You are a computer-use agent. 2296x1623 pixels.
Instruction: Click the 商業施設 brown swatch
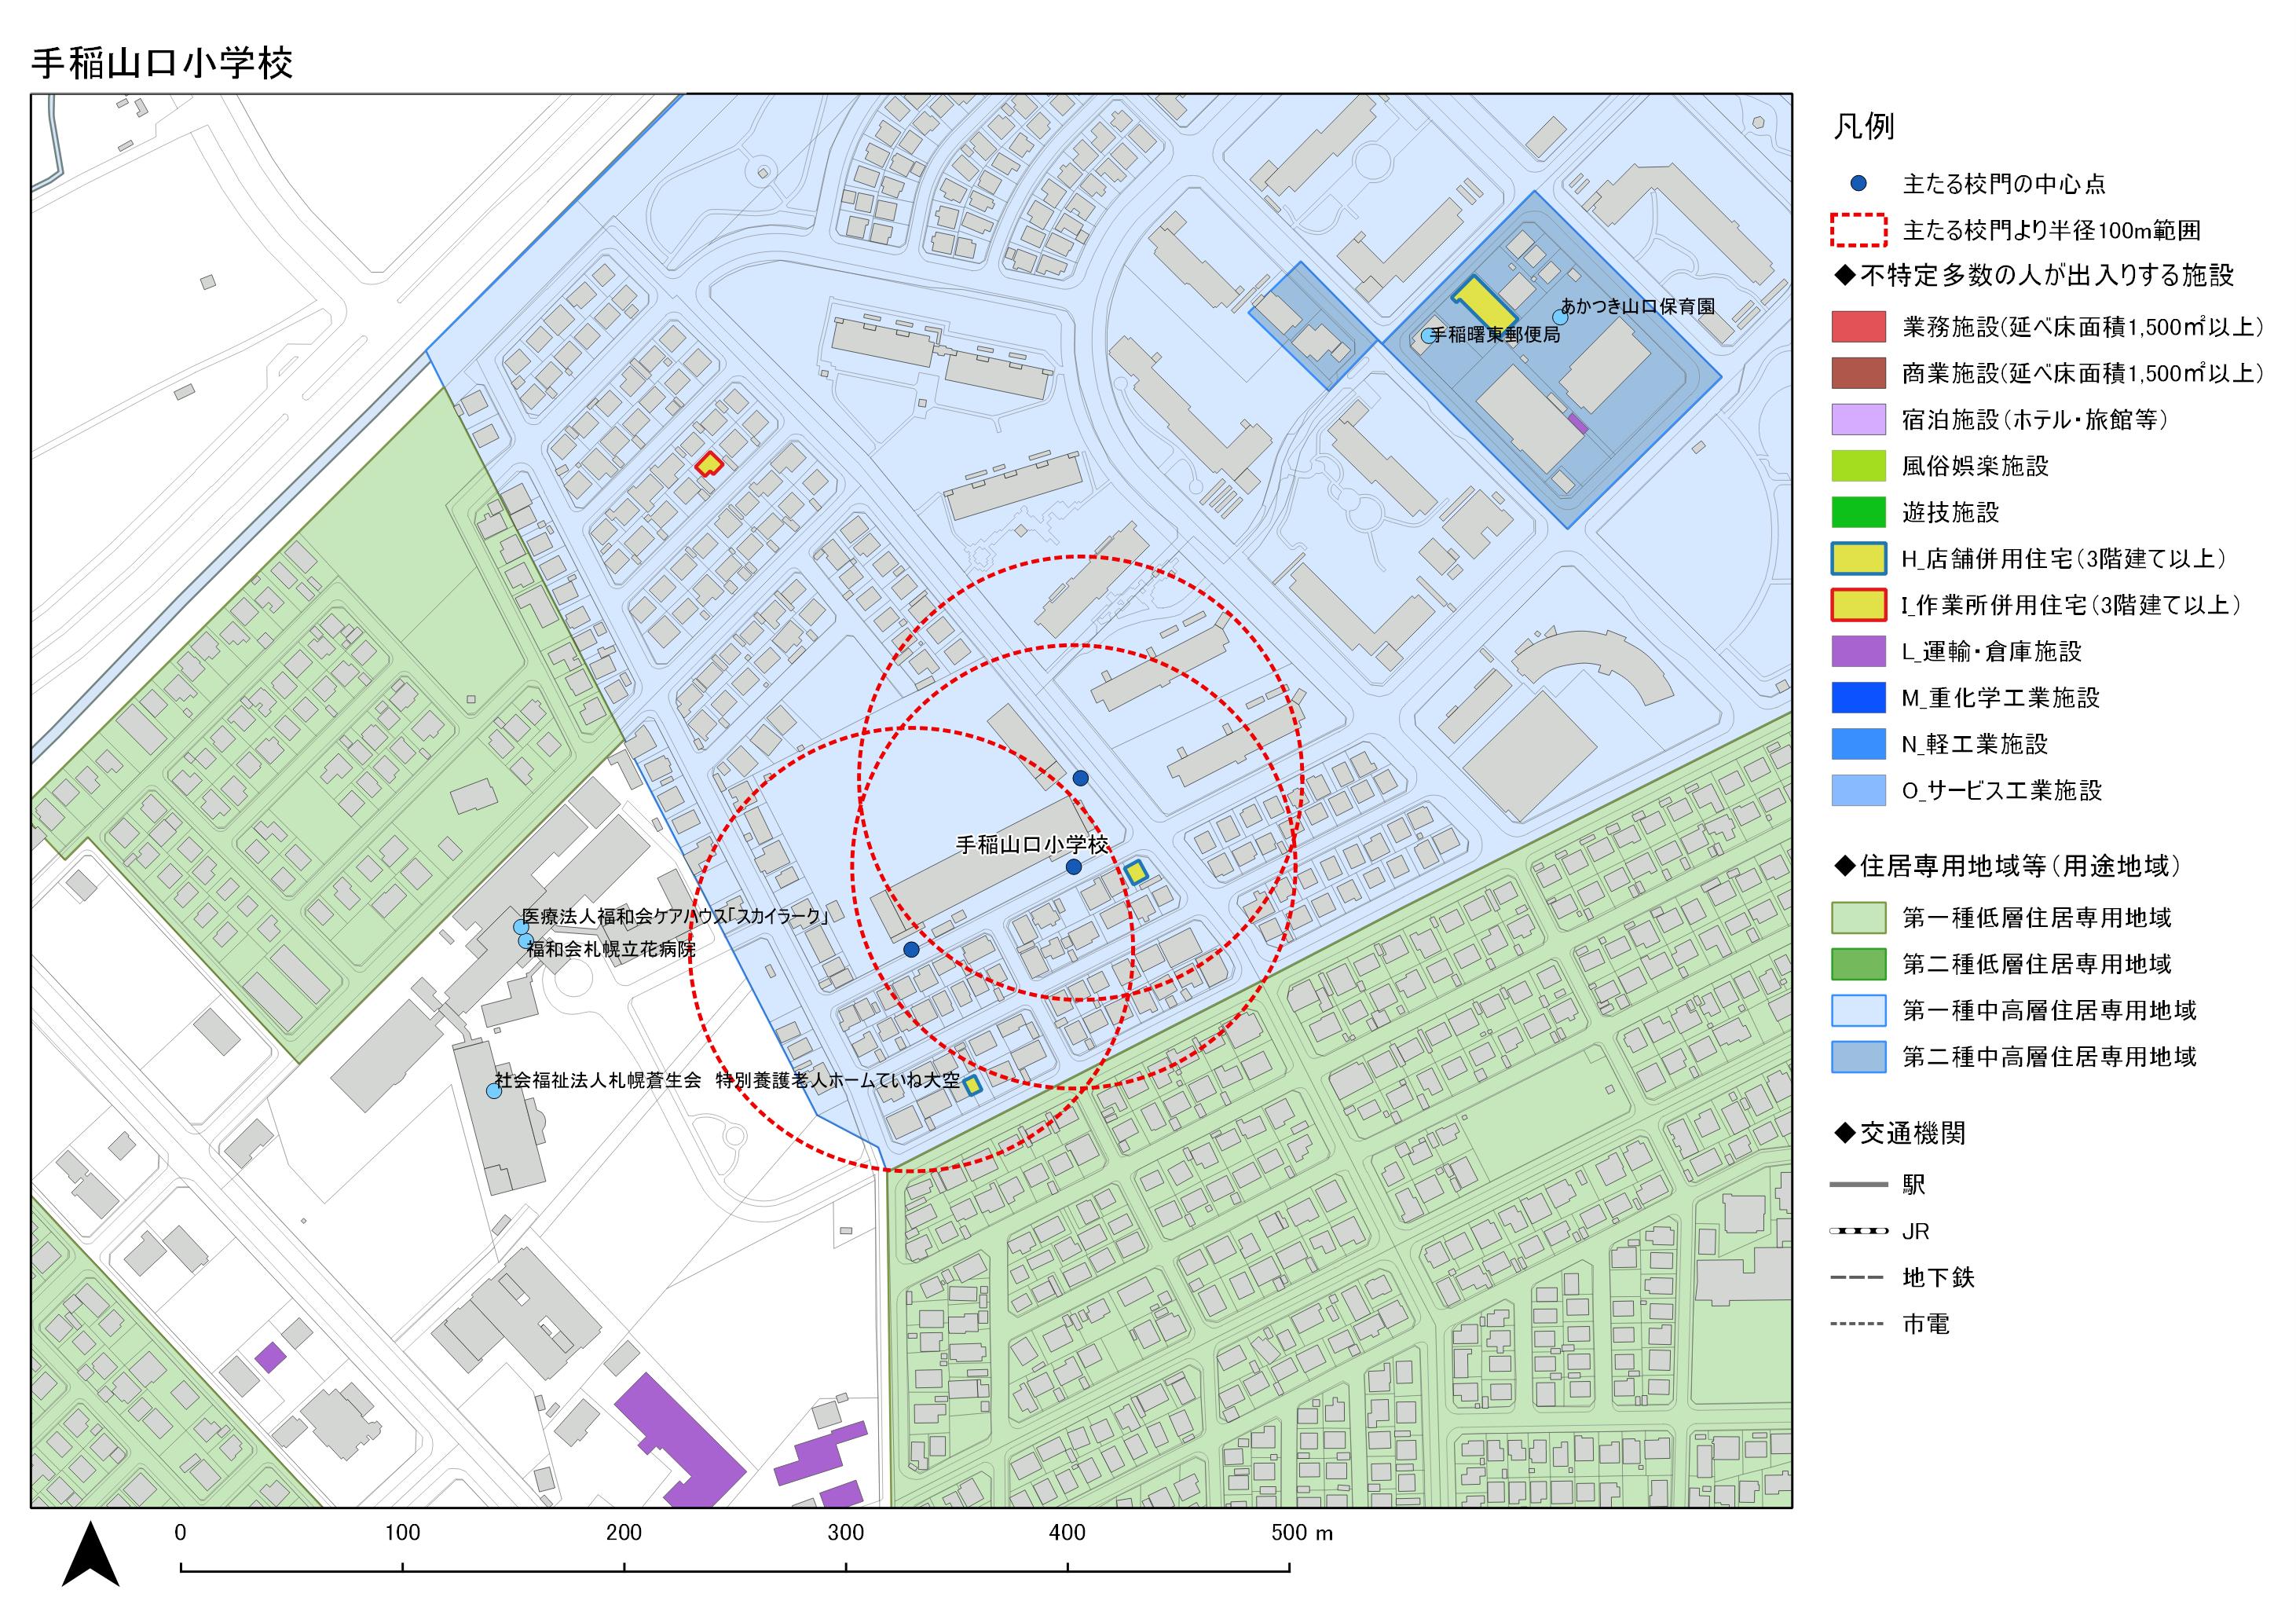pyautogui.click(x=1858, y=373)
